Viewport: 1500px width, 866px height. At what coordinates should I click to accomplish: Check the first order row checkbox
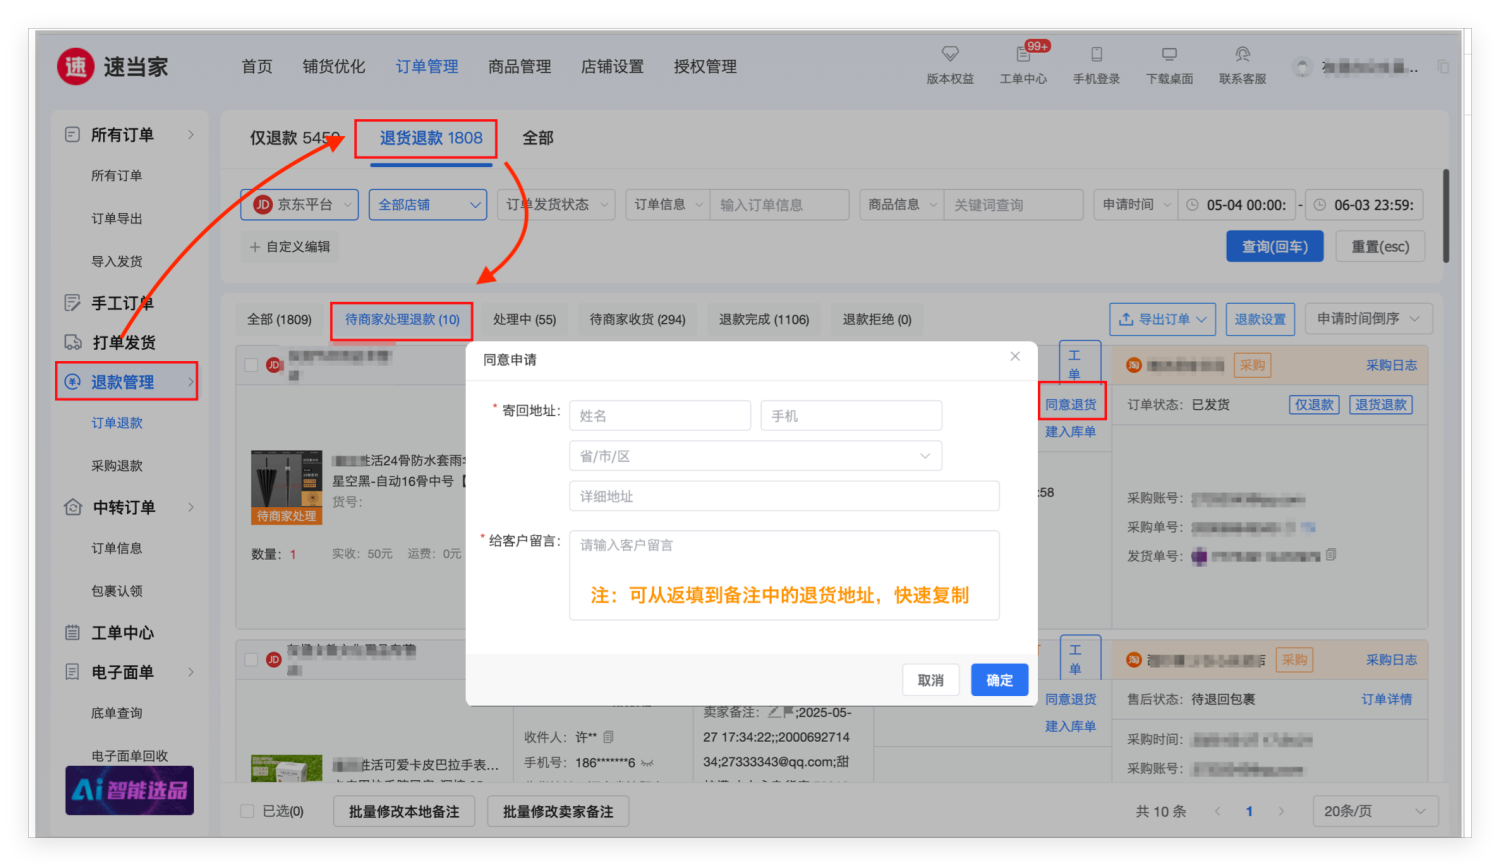251,365
